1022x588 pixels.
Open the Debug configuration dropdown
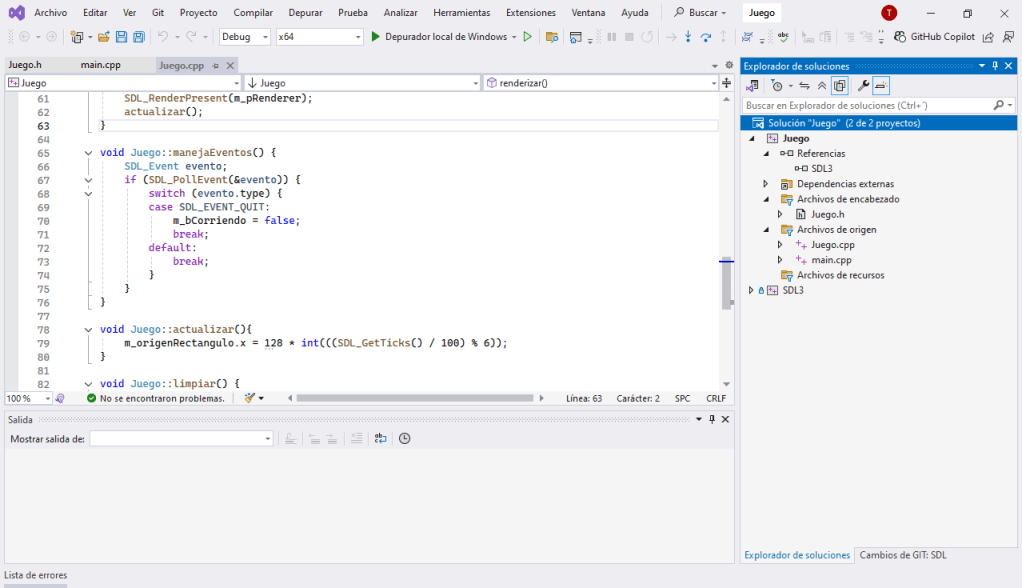click(265, 37)
